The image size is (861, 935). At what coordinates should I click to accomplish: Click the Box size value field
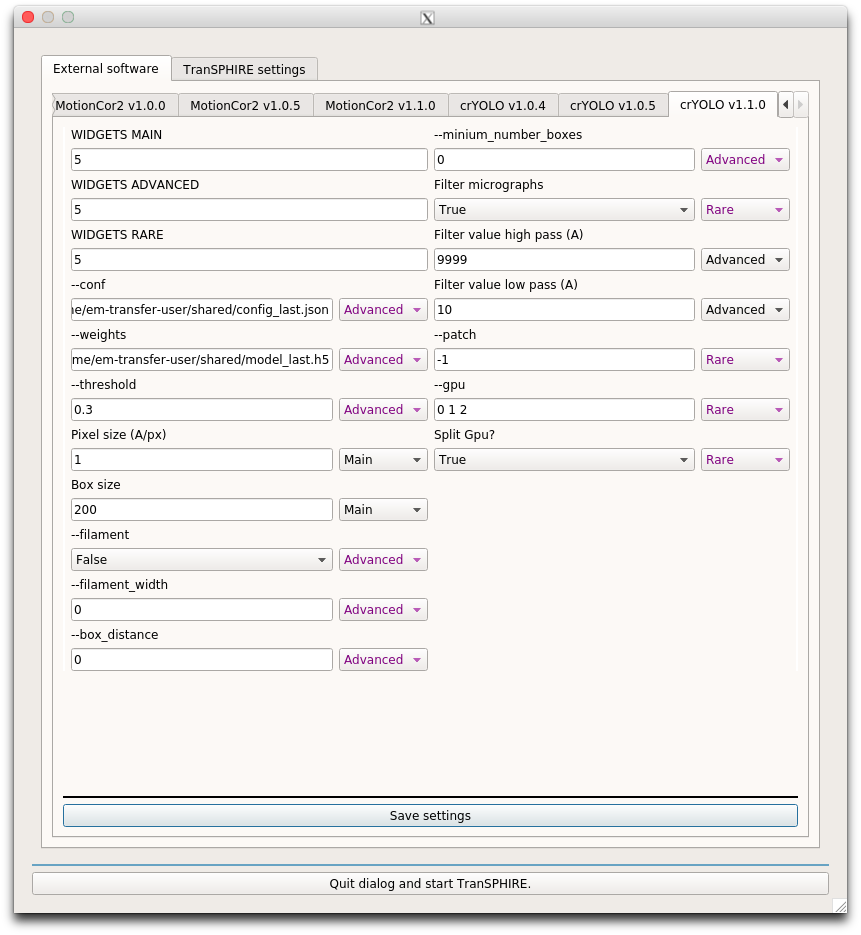pos(201,509)
